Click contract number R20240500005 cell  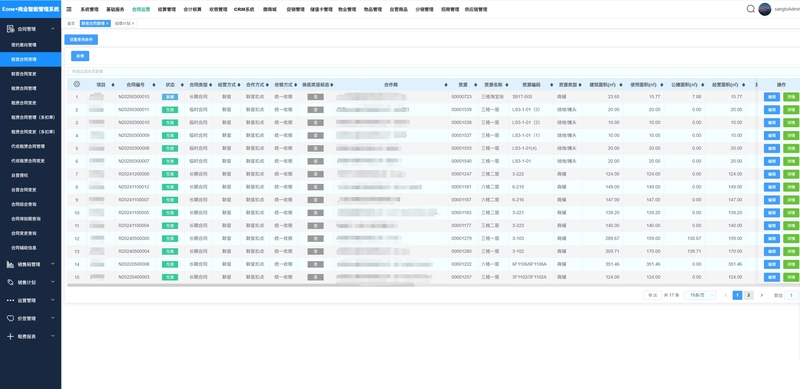coord(134,238)
